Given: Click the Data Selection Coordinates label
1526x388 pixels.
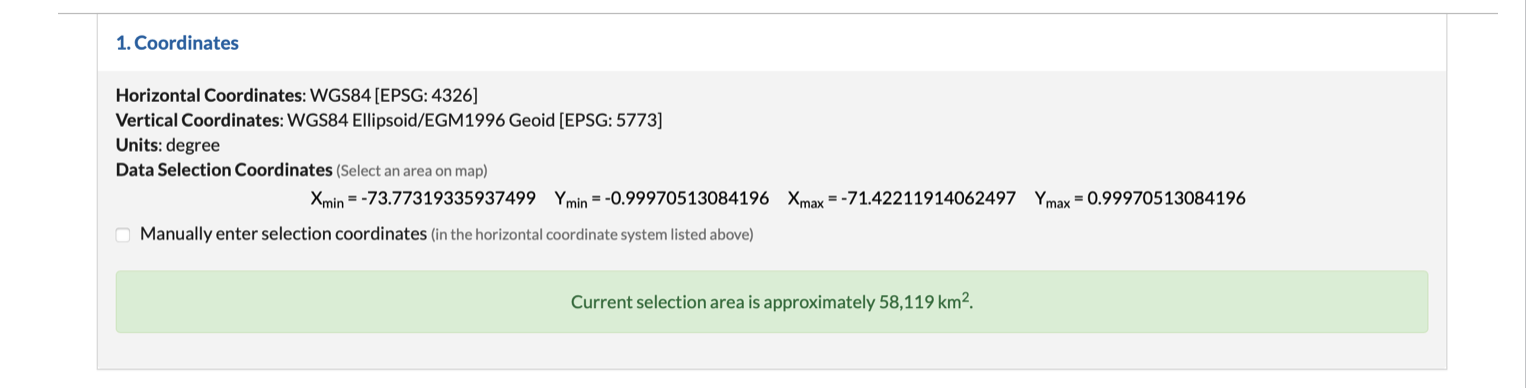Looking at the screenshot, I should tap(224, 170).
